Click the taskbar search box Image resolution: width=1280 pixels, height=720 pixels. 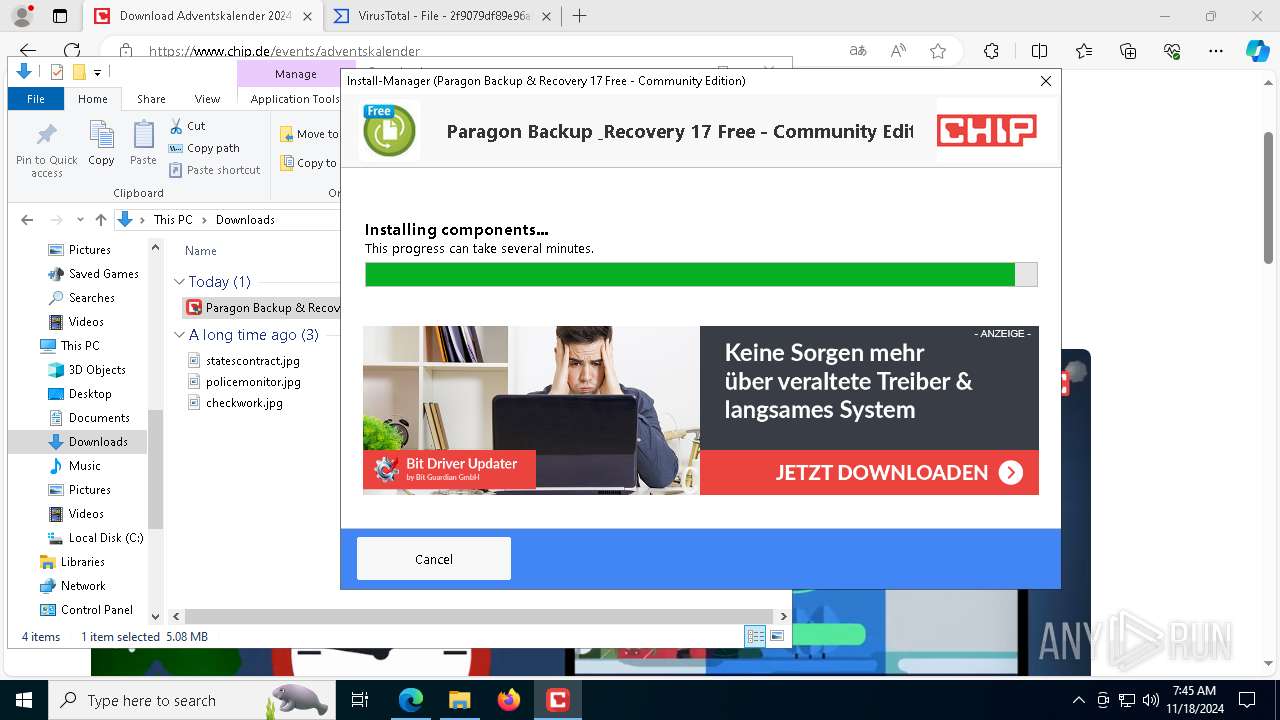click(192, 700)
